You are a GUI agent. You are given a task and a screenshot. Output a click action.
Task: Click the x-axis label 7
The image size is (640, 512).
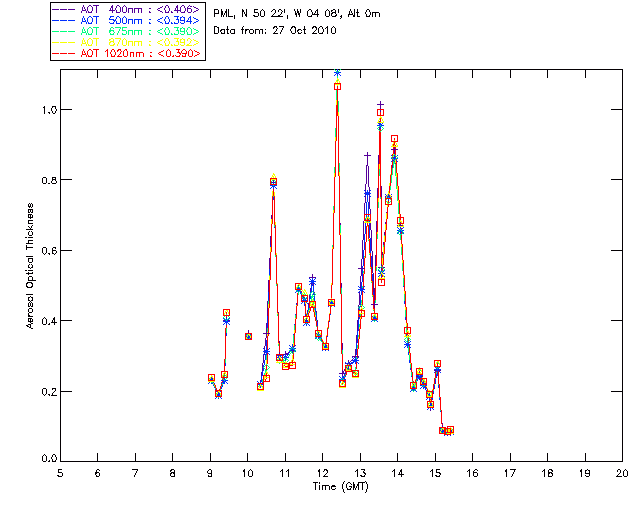135,473
